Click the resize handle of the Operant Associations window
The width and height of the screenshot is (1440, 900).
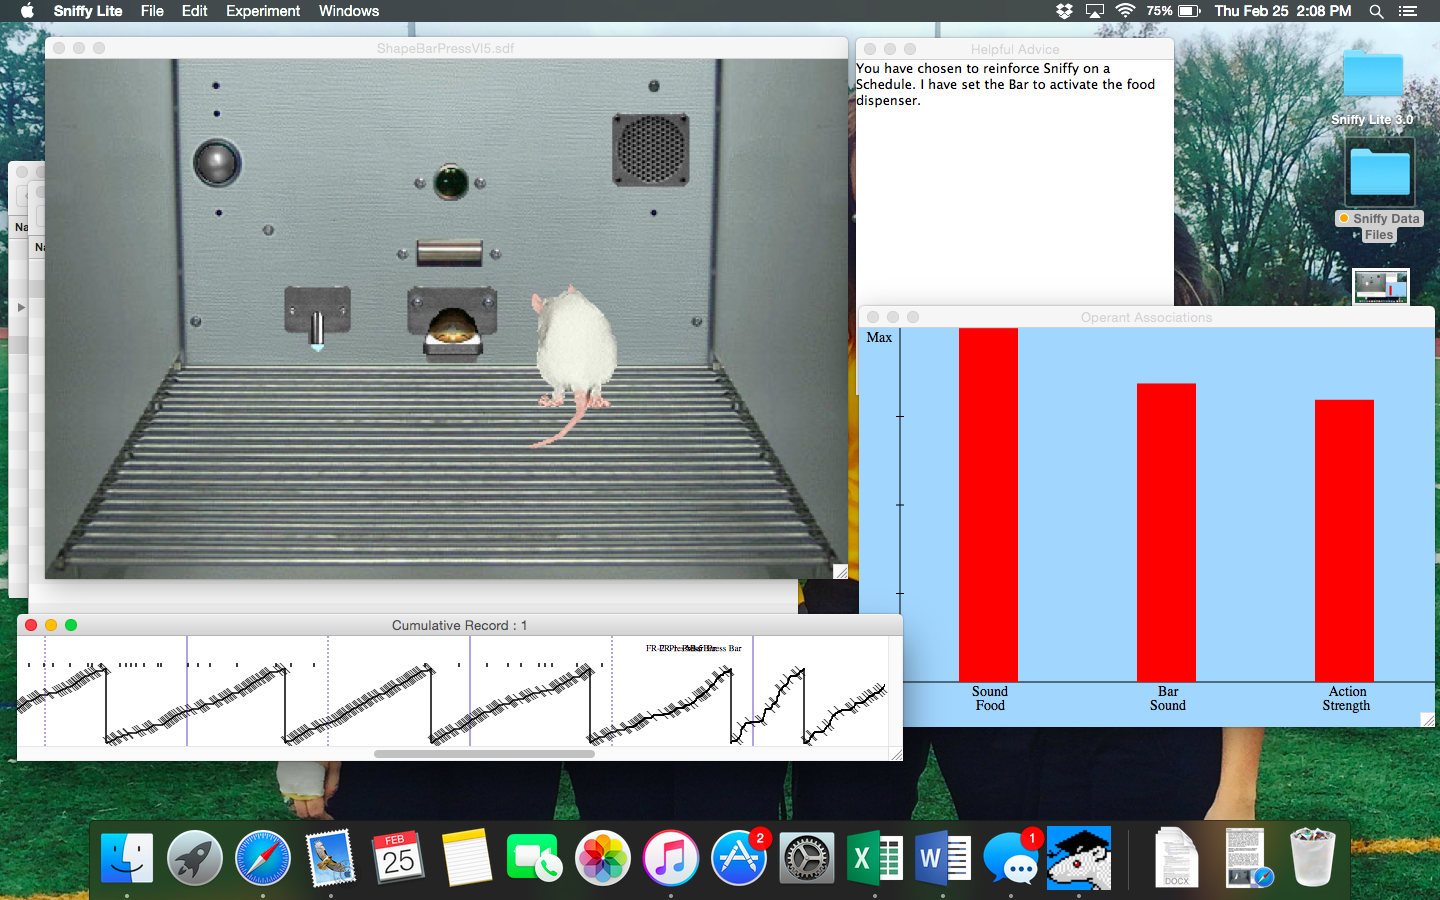coord(1427,719)
